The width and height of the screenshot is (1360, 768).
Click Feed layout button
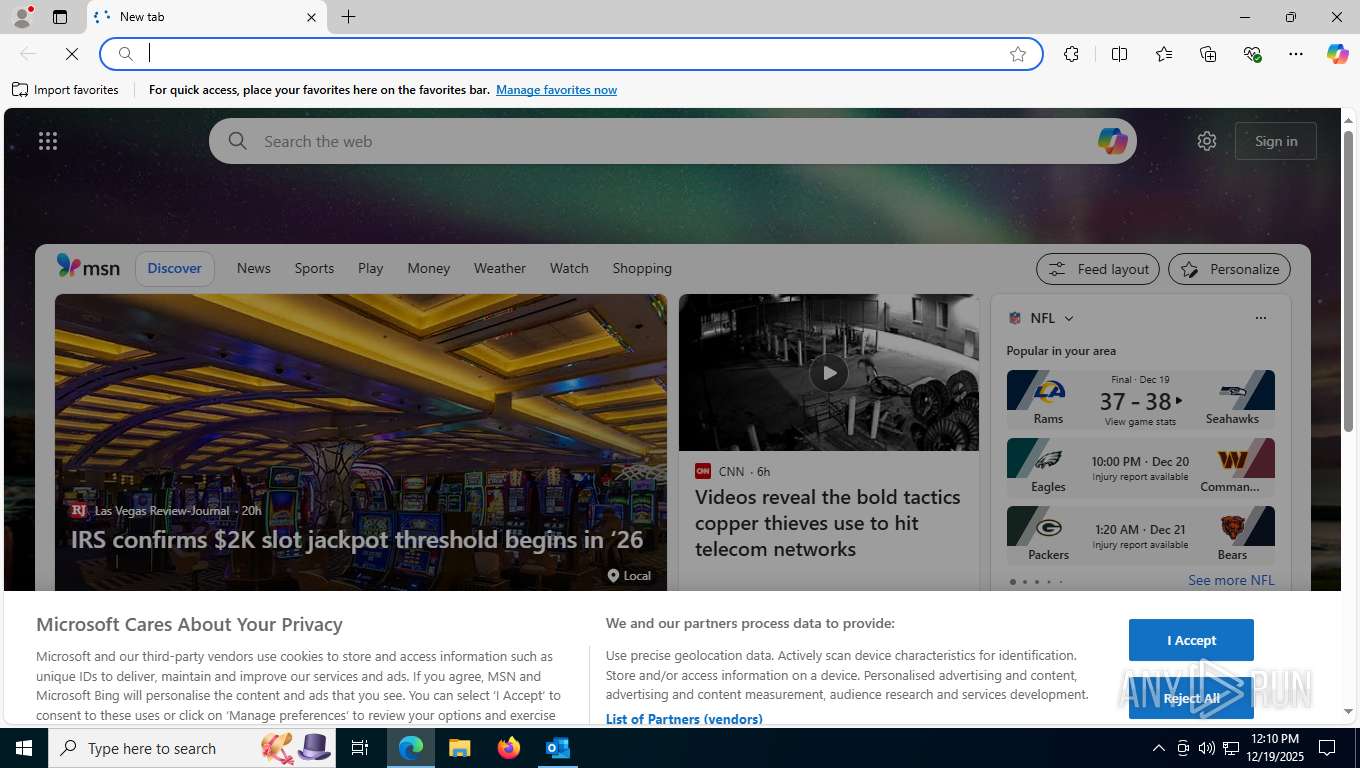pos(1098,269)
